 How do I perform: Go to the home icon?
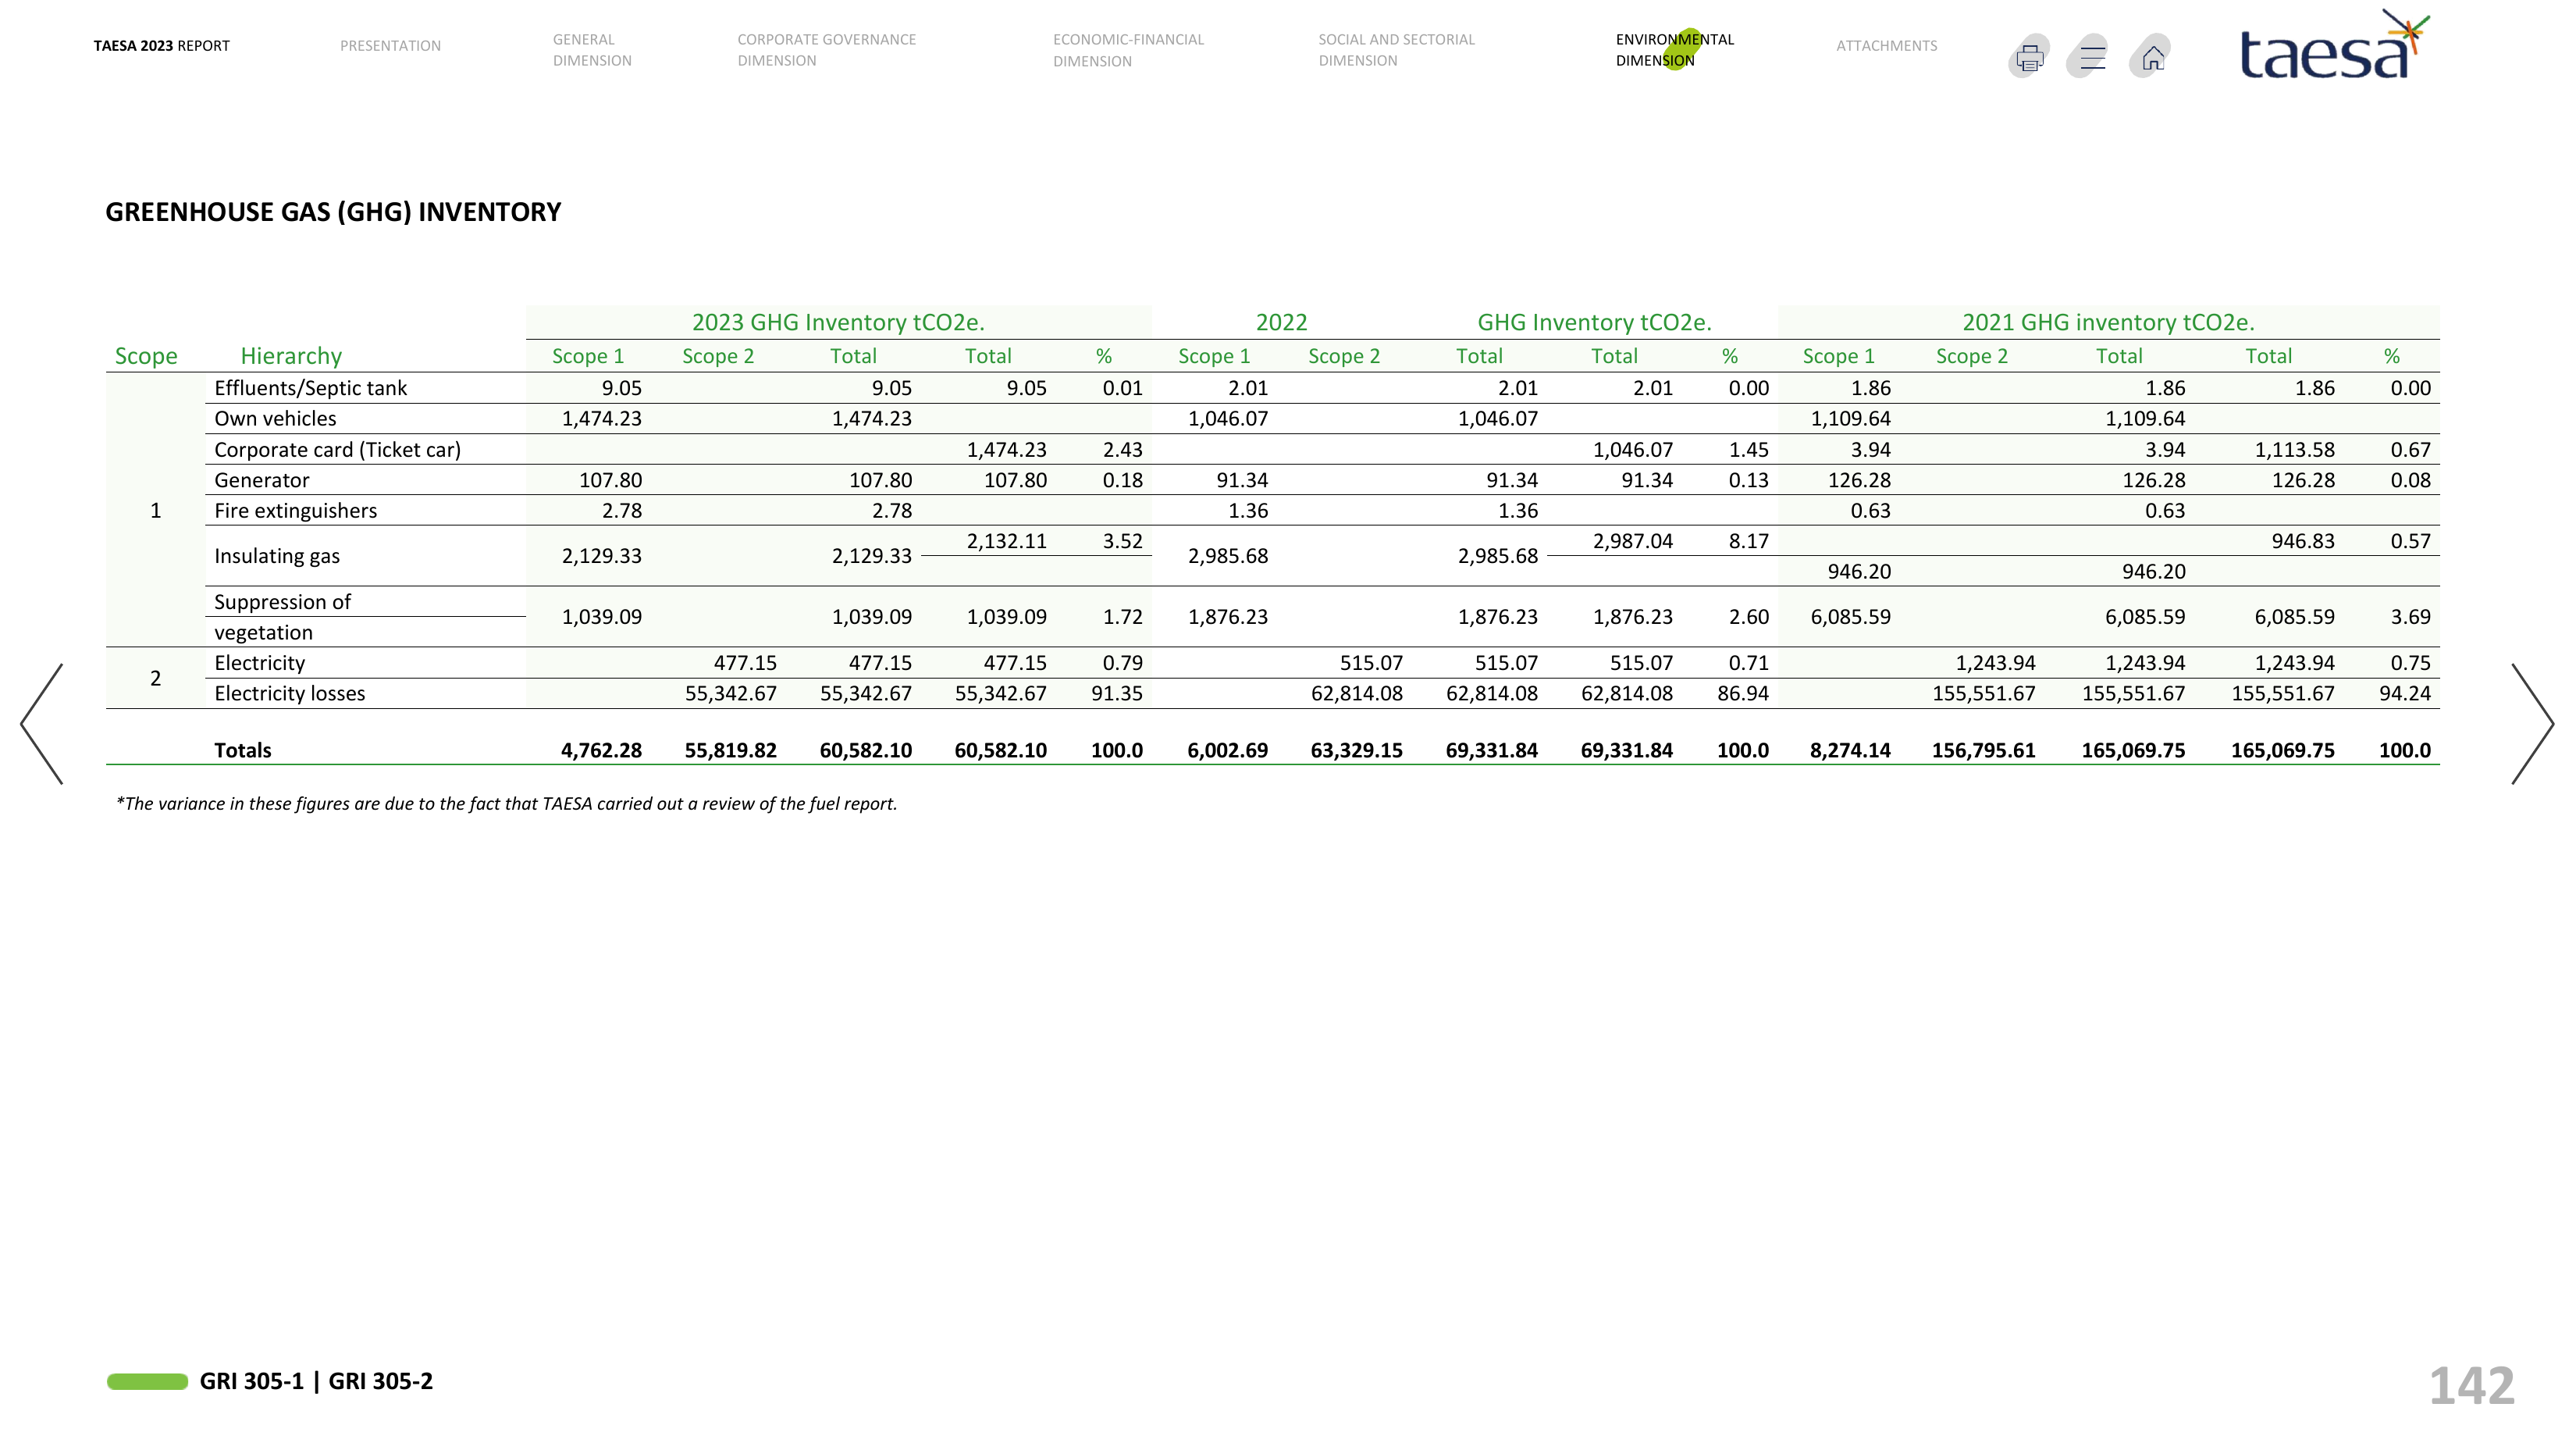[x=2151, y=57]
